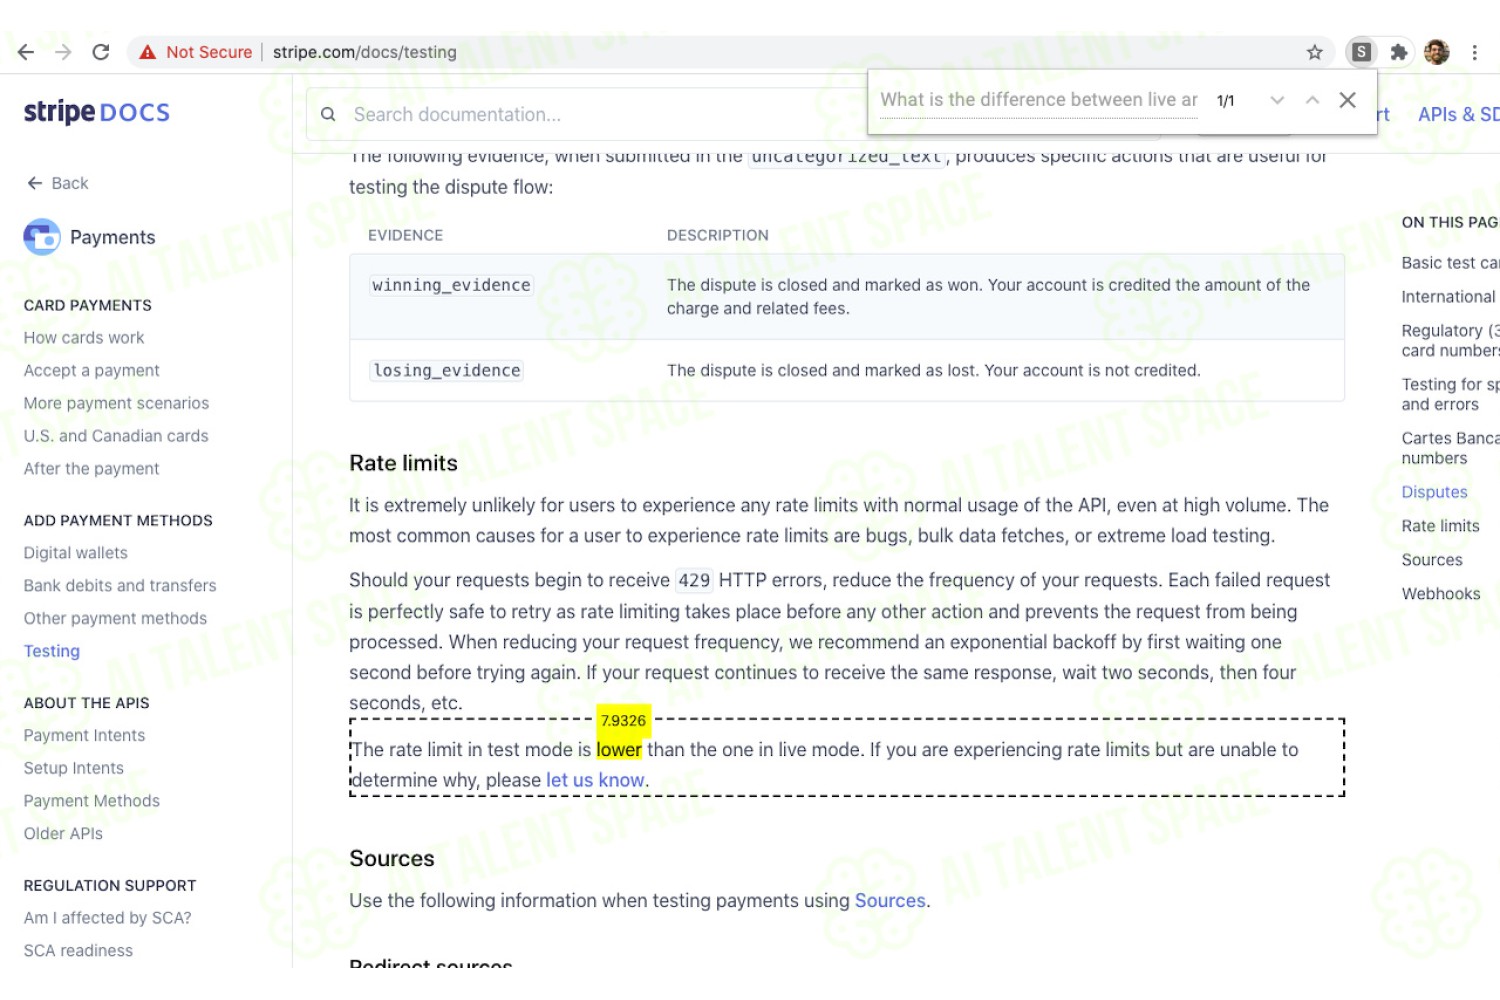The image size is (1500, 1000).
Task: Jump to next find result
Action: [x=1277, y=100]
